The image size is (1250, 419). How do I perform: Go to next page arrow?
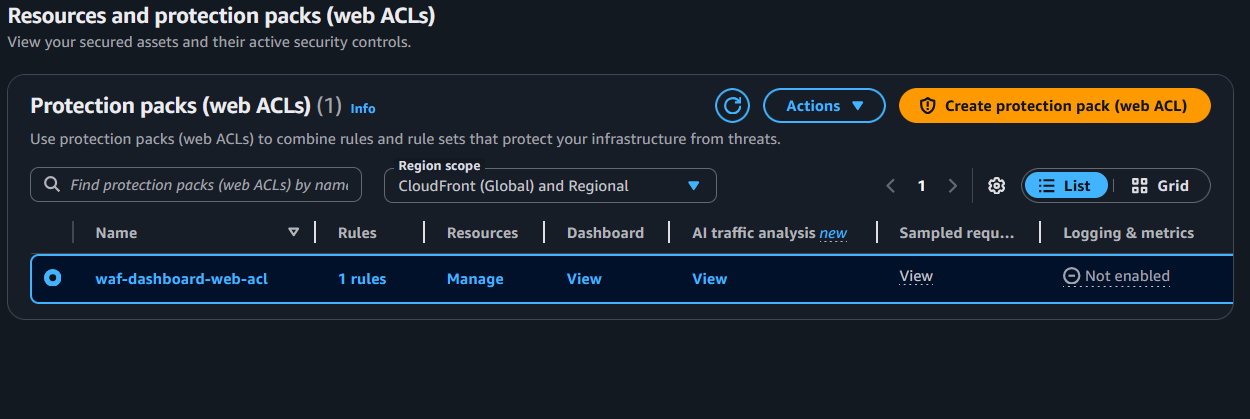952,186
